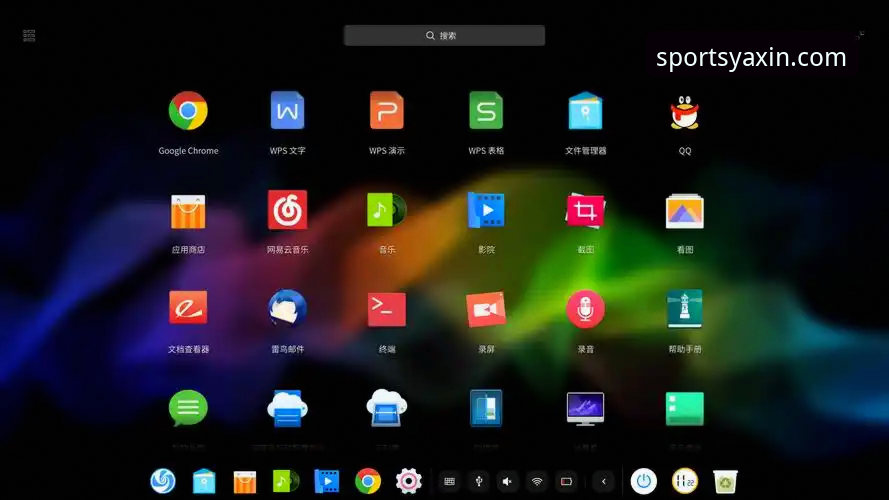Open music player from the dock

(x=286, y=481)
